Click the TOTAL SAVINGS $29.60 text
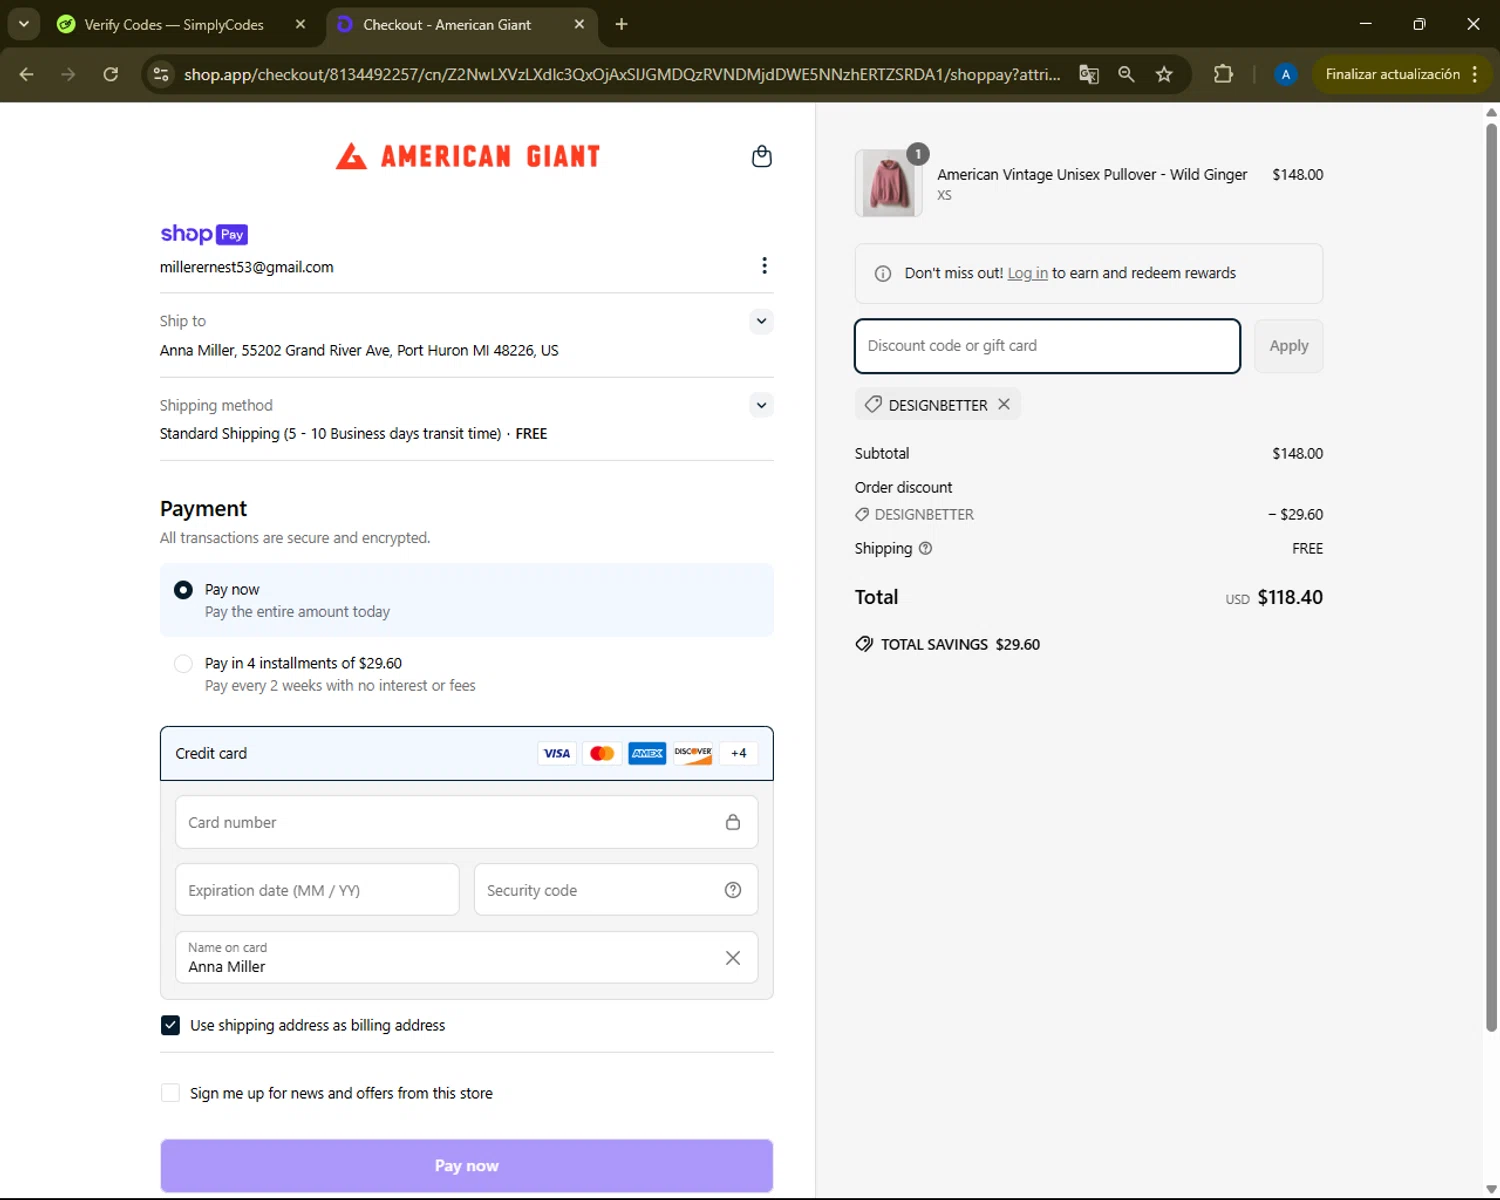Image resolution: width=1500 pixels, height=1200 pixels. (x=960, y=644)
